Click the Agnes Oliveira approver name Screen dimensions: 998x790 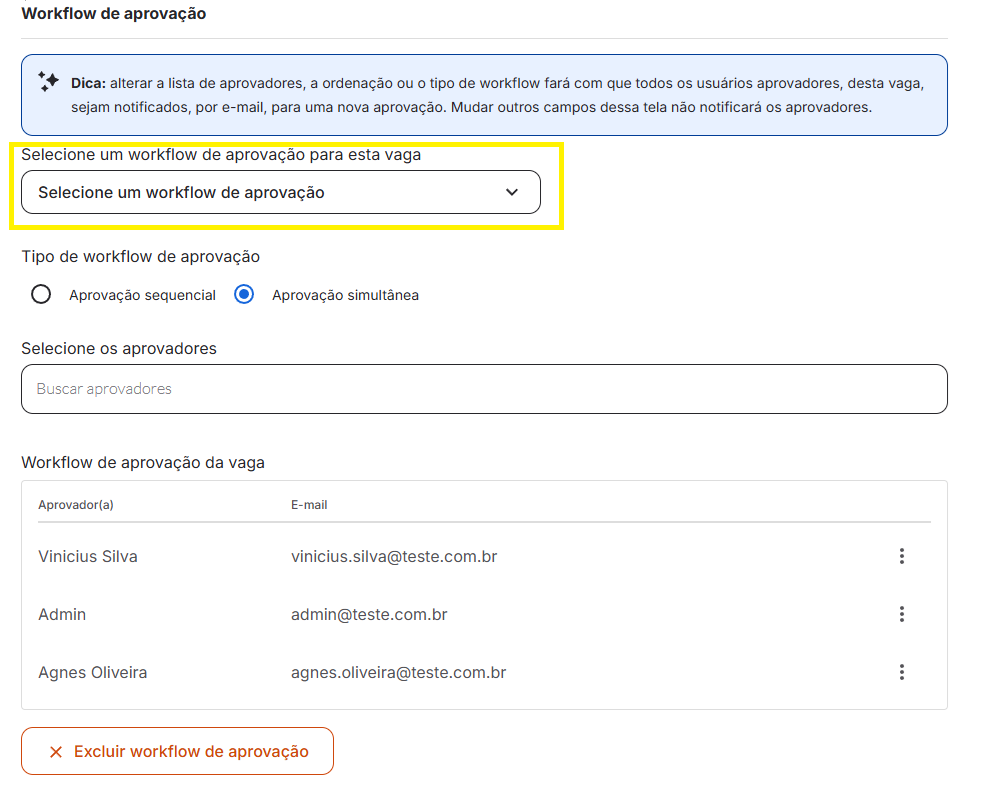pos(92,672)
